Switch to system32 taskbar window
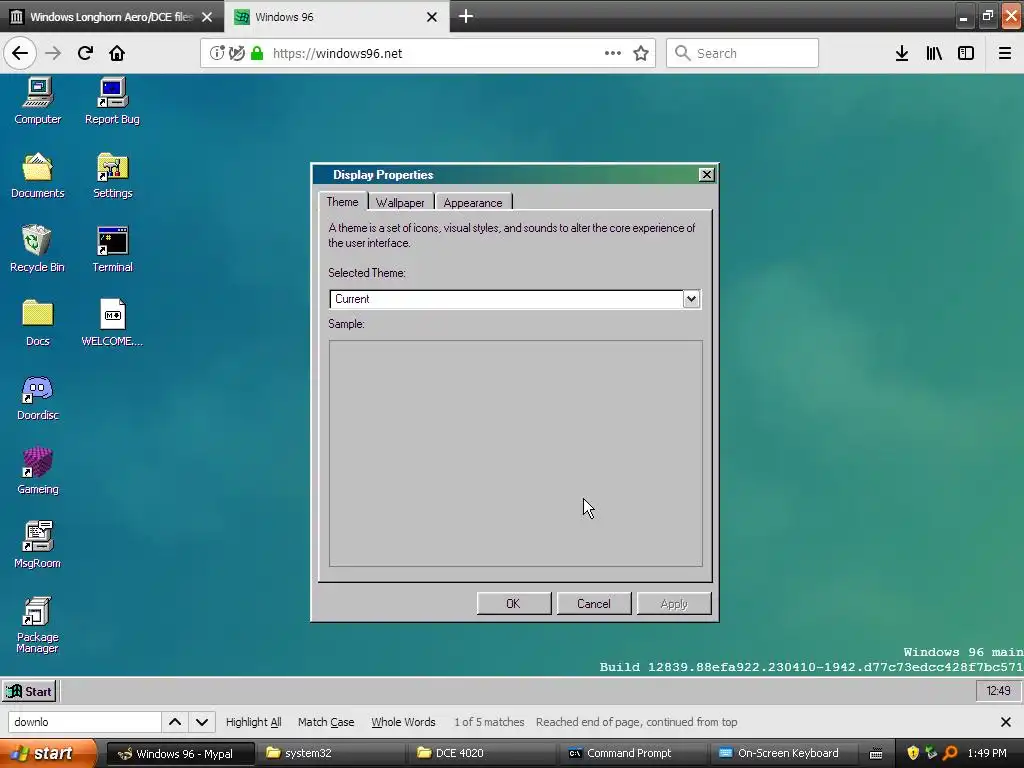This screenshot has height=768, width=1024. [331, 753]
